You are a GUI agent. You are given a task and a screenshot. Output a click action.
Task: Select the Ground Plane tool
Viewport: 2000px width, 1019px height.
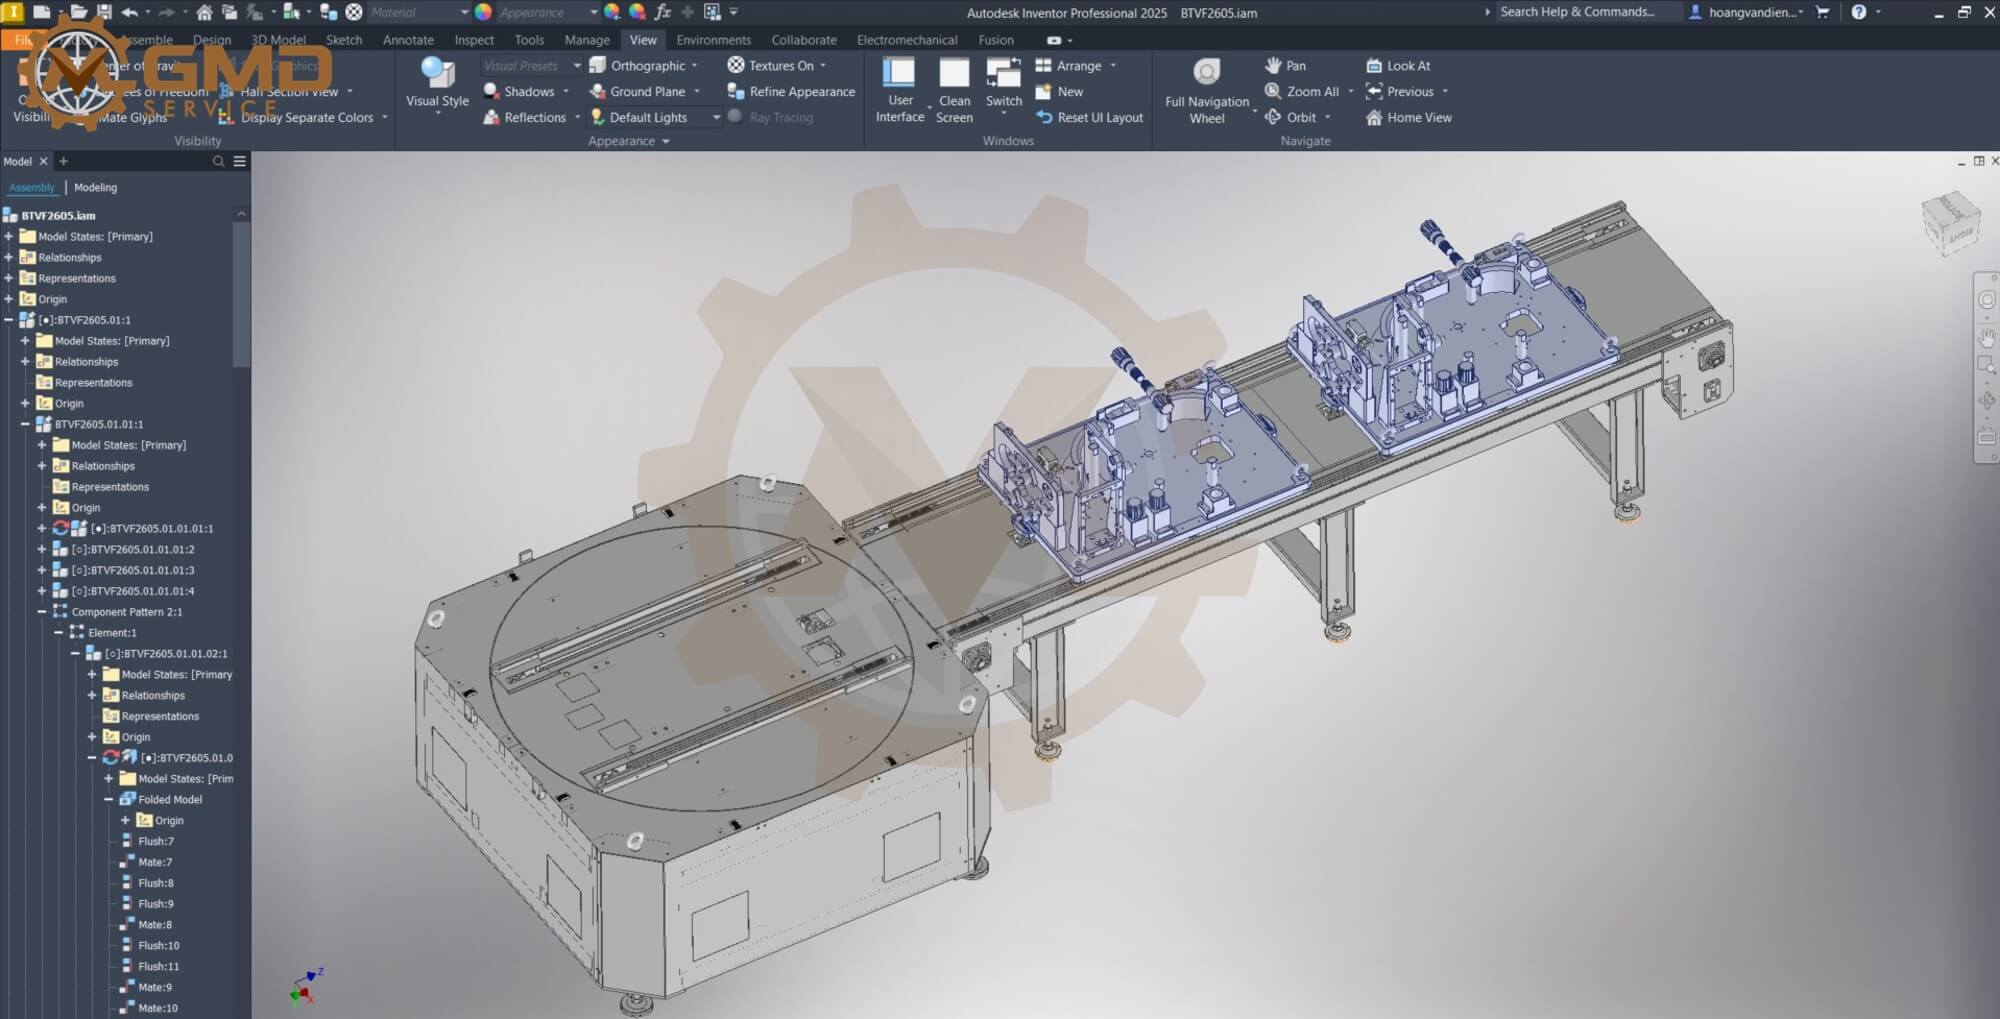[637, 91]
